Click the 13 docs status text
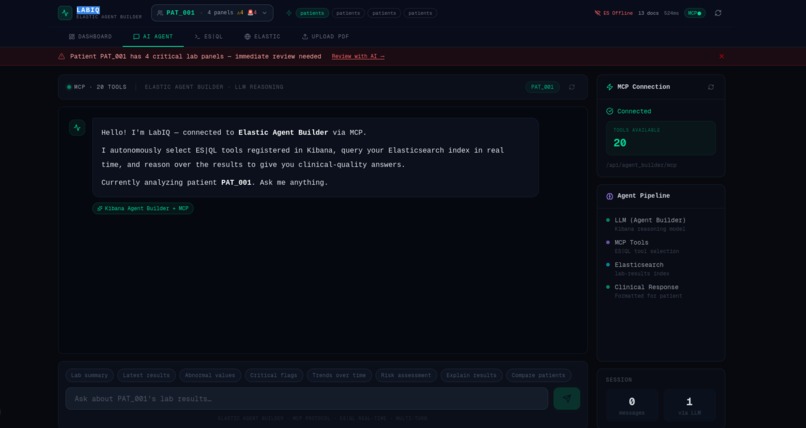Image resolution: width=806 pixels, height=428 pixels. (x=648, y=13)
